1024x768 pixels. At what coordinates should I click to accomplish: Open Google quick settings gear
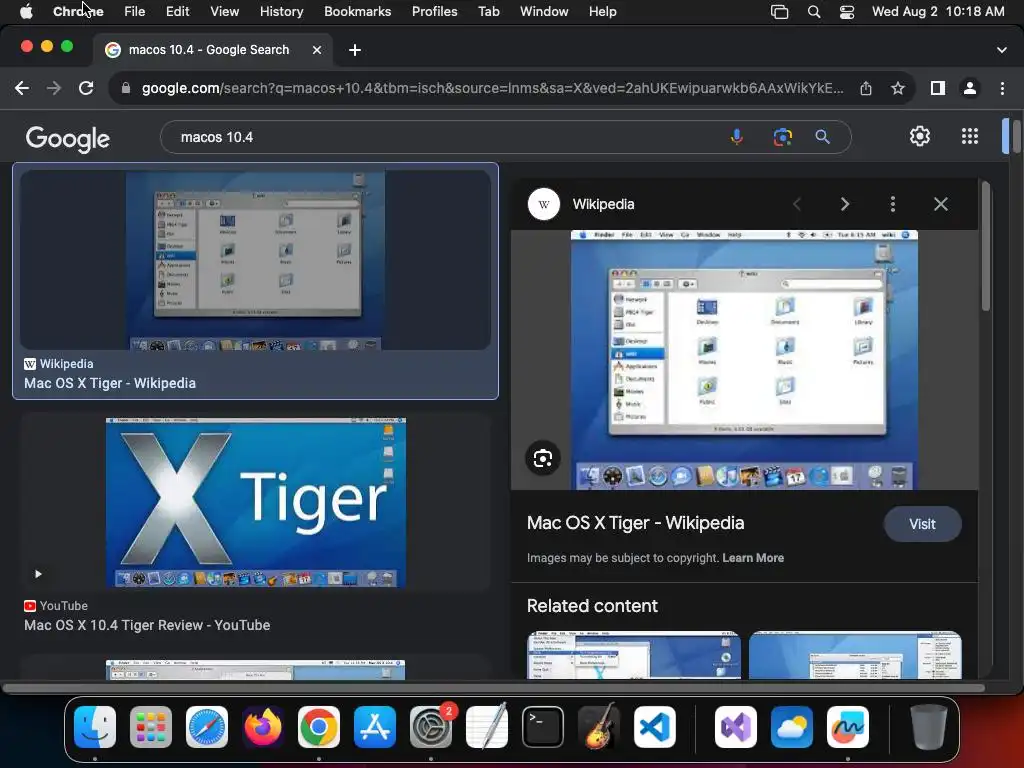920,136
